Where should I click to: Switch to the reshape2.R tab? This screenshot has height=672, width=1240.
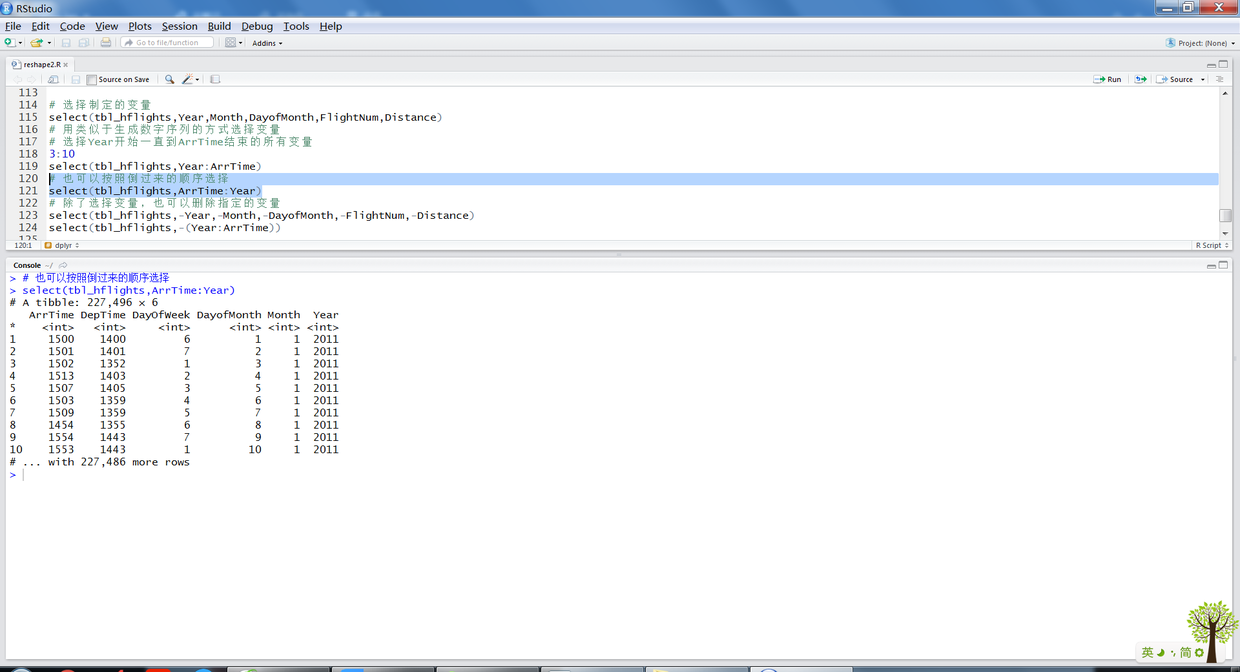point(41,64)
